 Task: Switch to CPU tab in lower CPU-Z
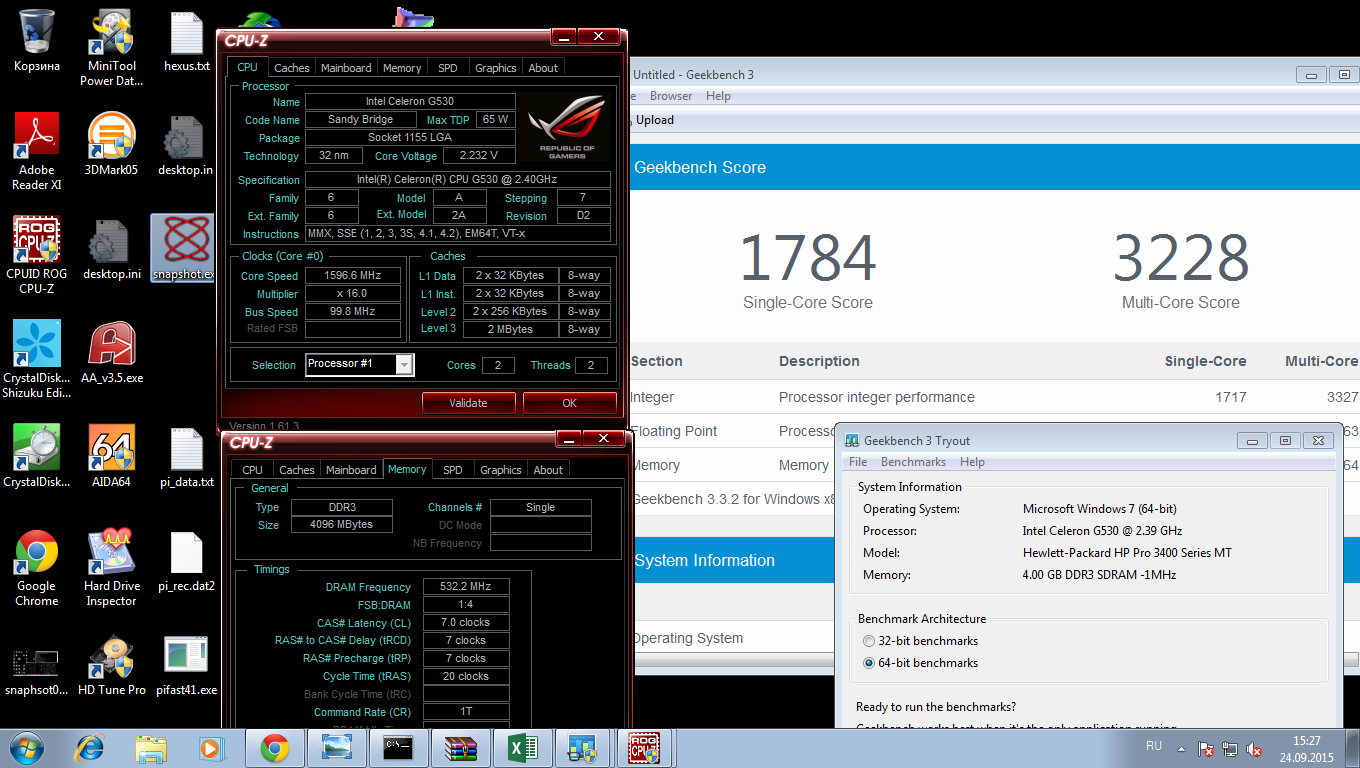(x=253, y=470)
